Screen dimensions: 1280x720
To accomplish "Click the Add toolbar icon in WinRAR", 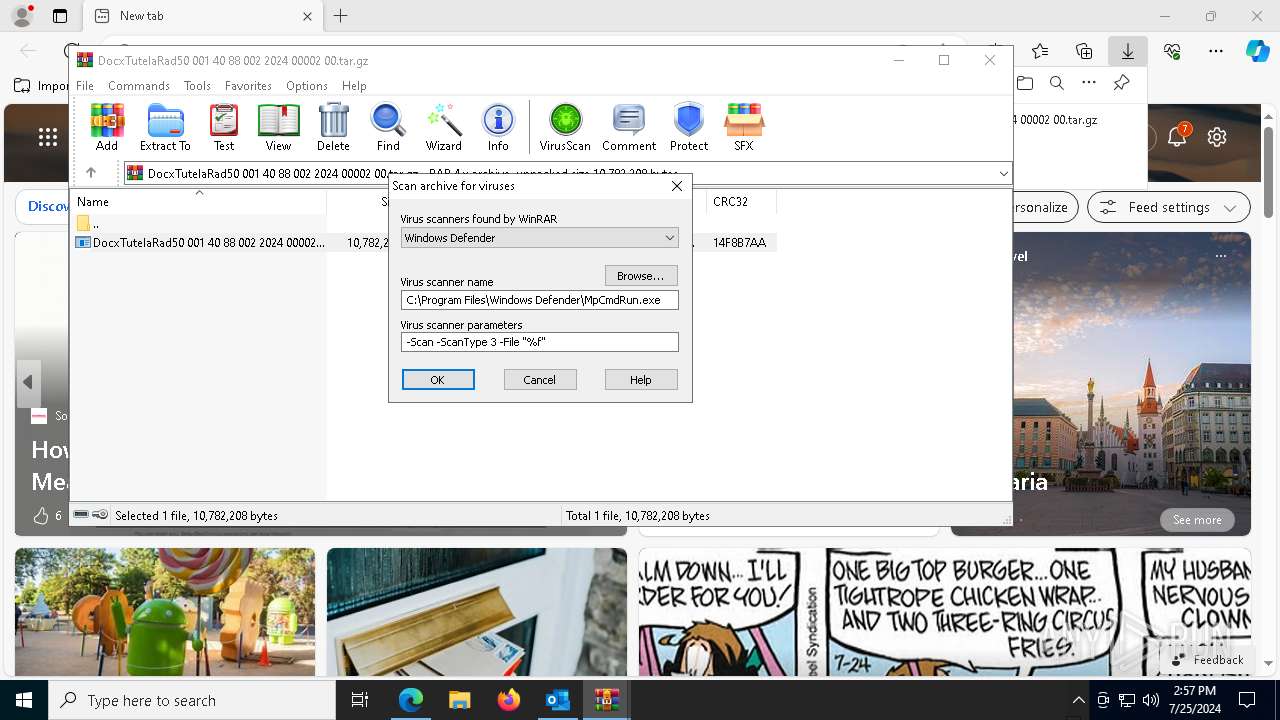I will click(107, 127).
